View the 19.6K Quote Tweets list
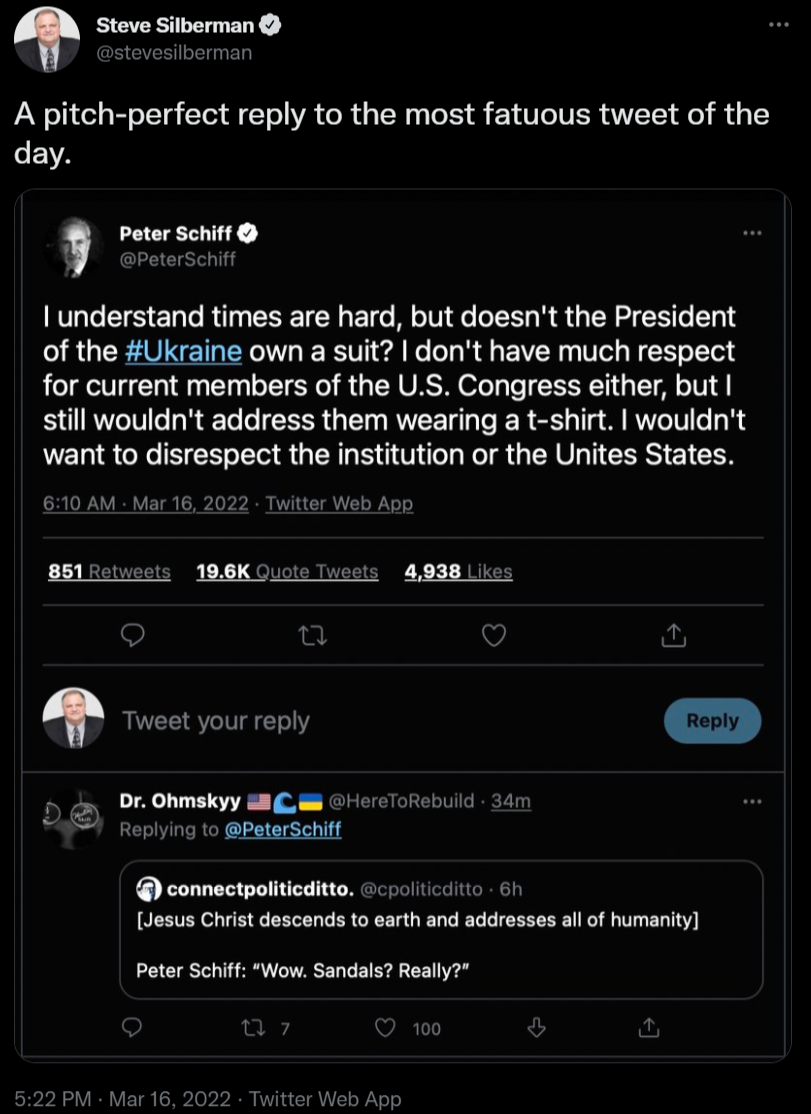 288,572
